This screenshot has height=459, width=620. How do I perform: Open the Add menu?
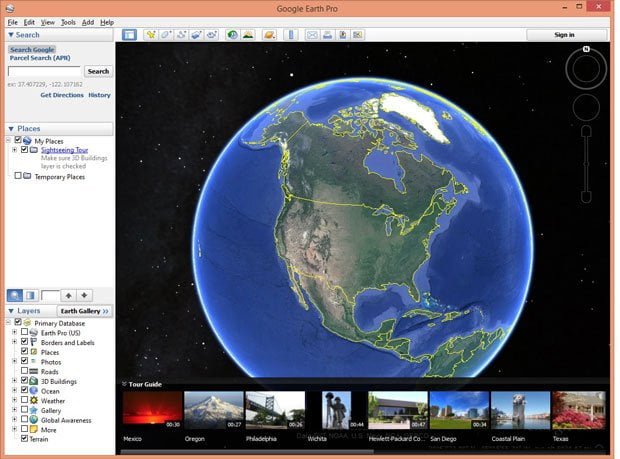point(88,22)
